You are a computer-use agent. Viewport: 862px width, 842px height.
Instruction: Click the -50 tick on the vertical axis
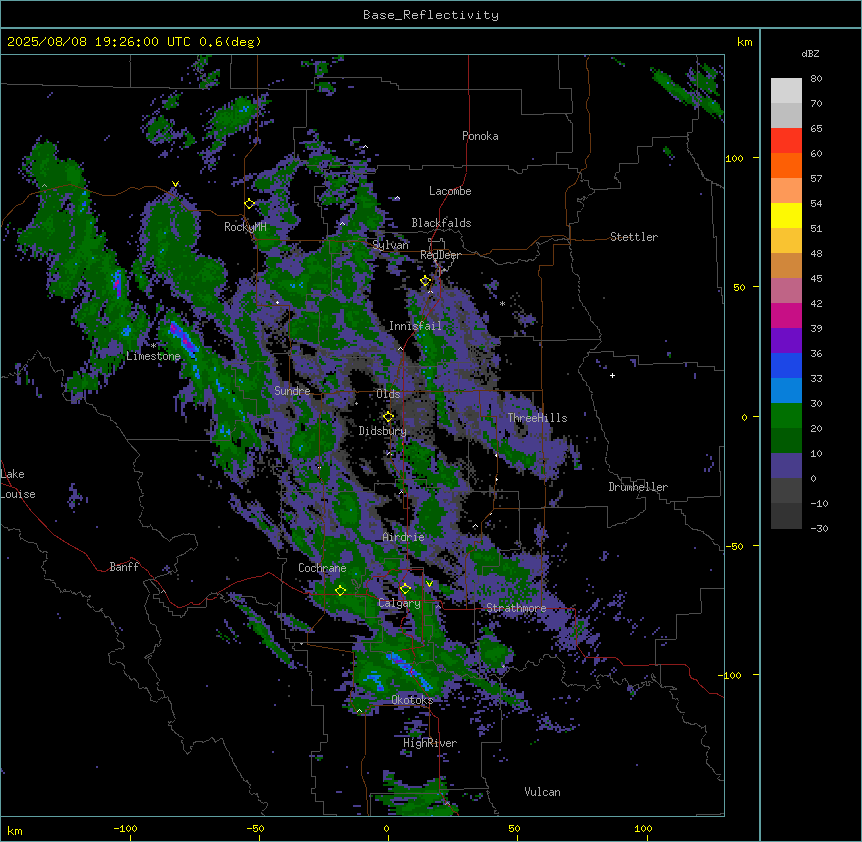[734, 546]
